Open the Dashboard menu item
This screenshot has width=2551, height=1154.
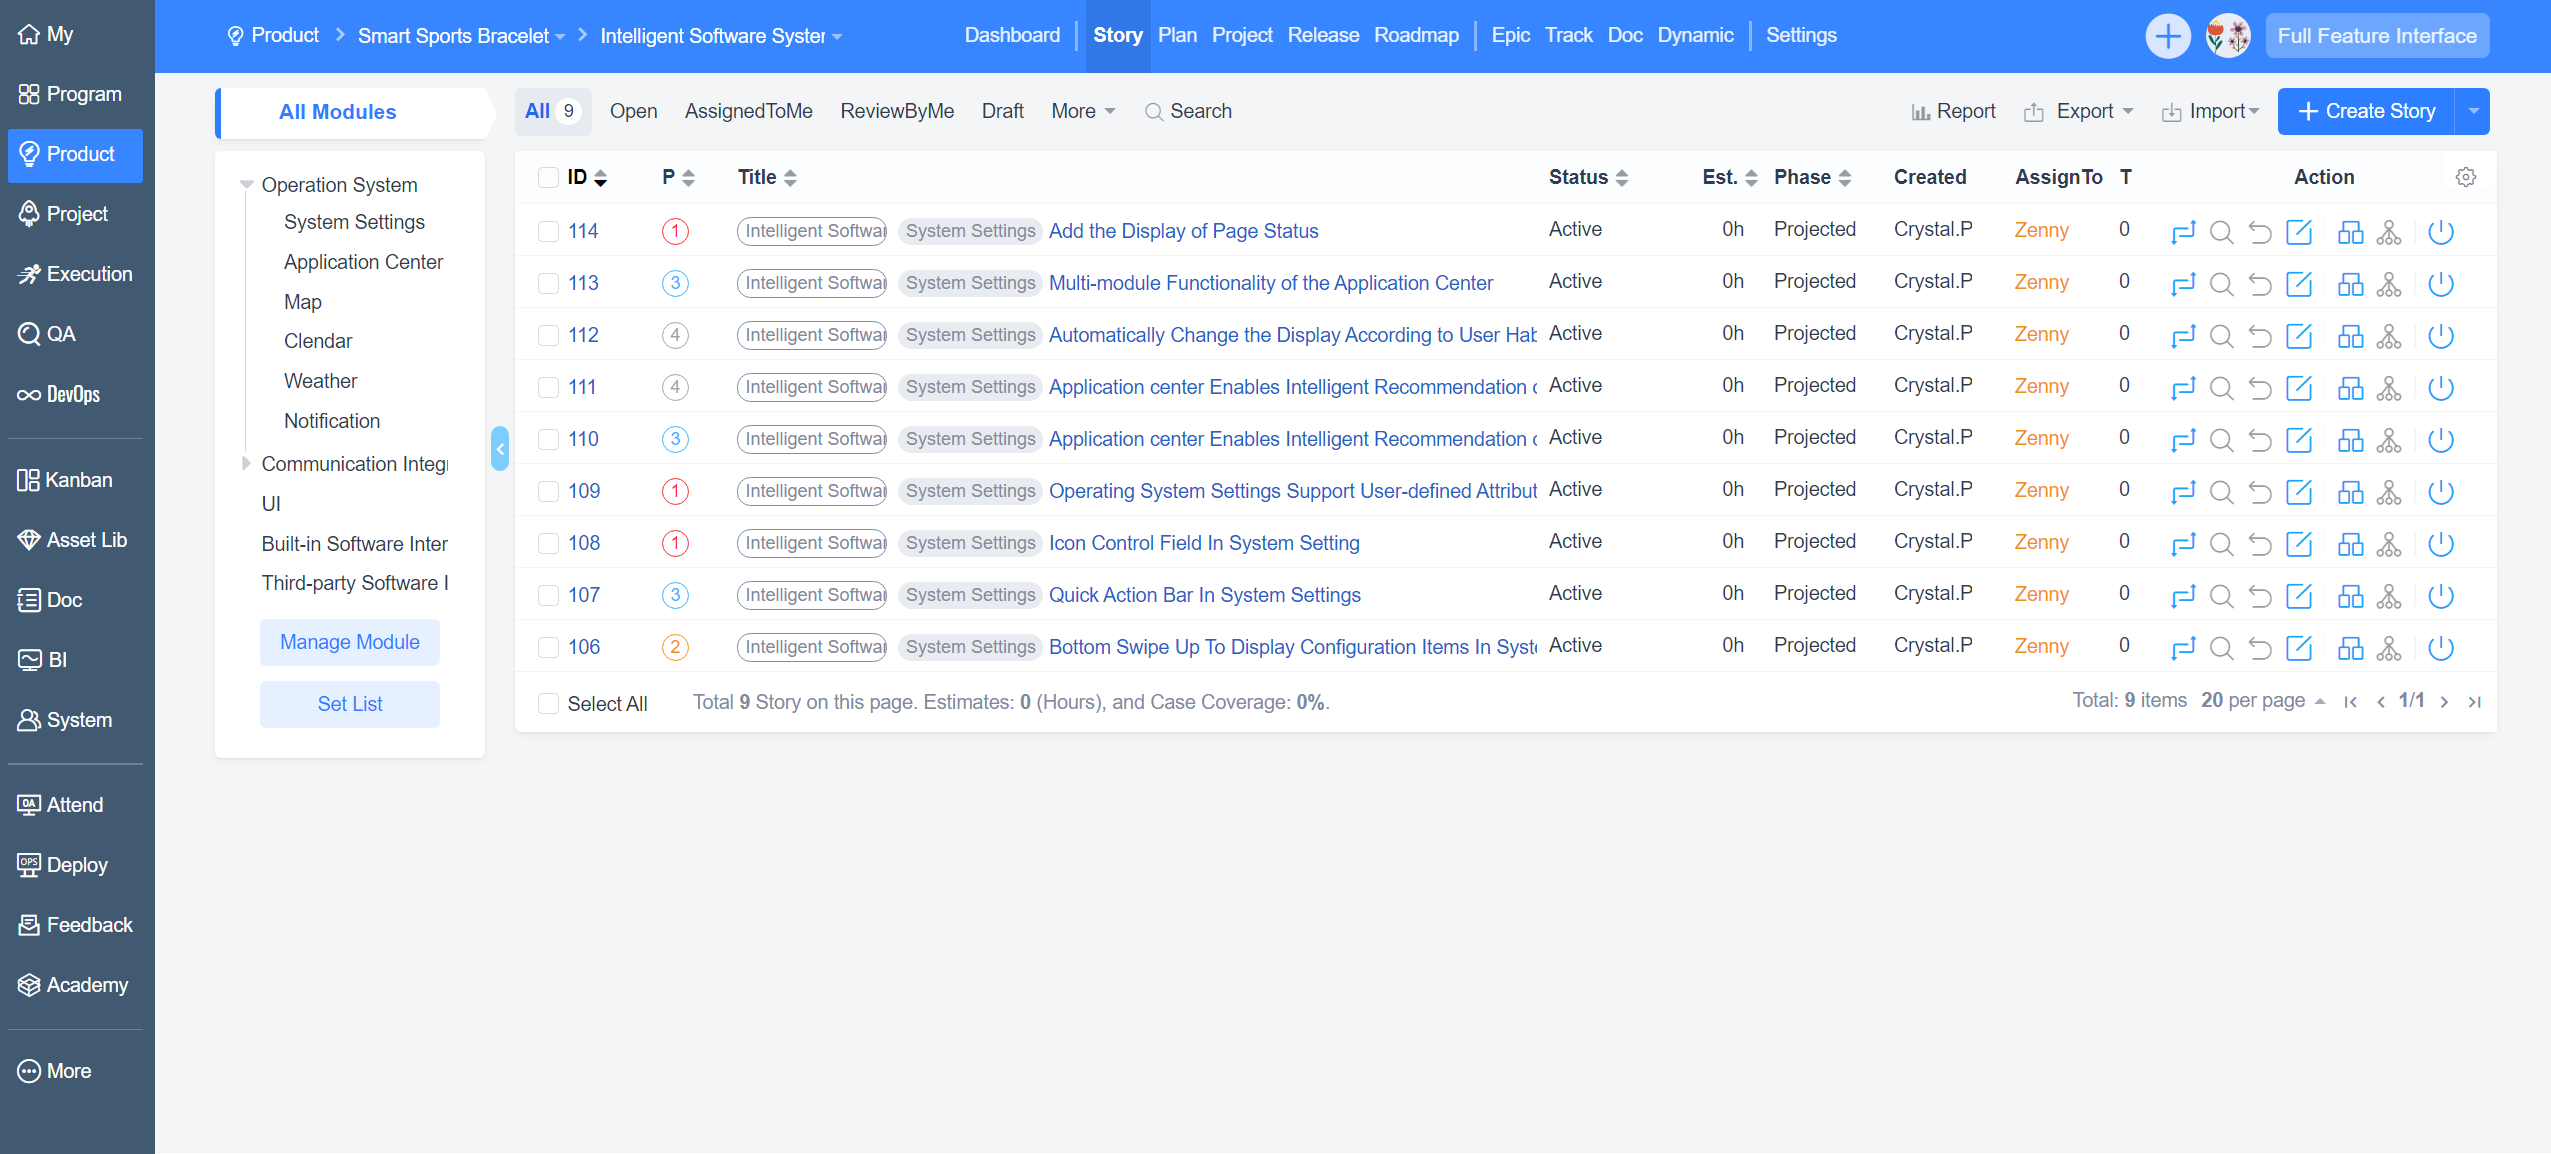(x=1011, y=35)
